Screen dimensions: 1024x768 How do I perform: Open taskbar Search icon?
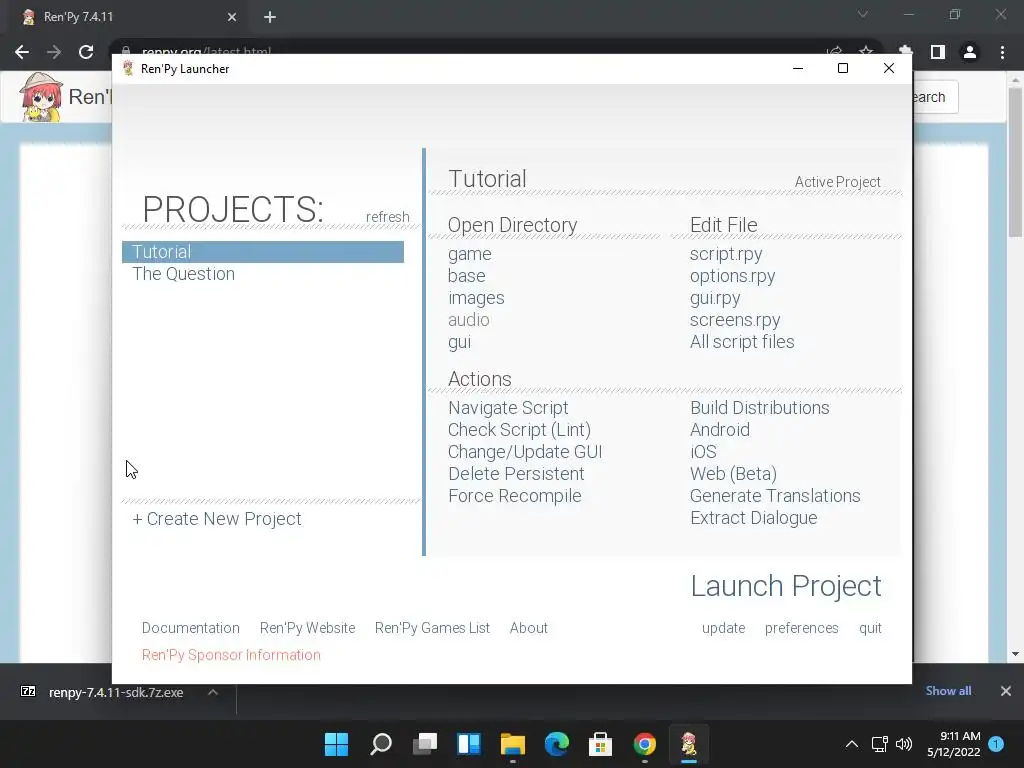[x=381, y=744]
